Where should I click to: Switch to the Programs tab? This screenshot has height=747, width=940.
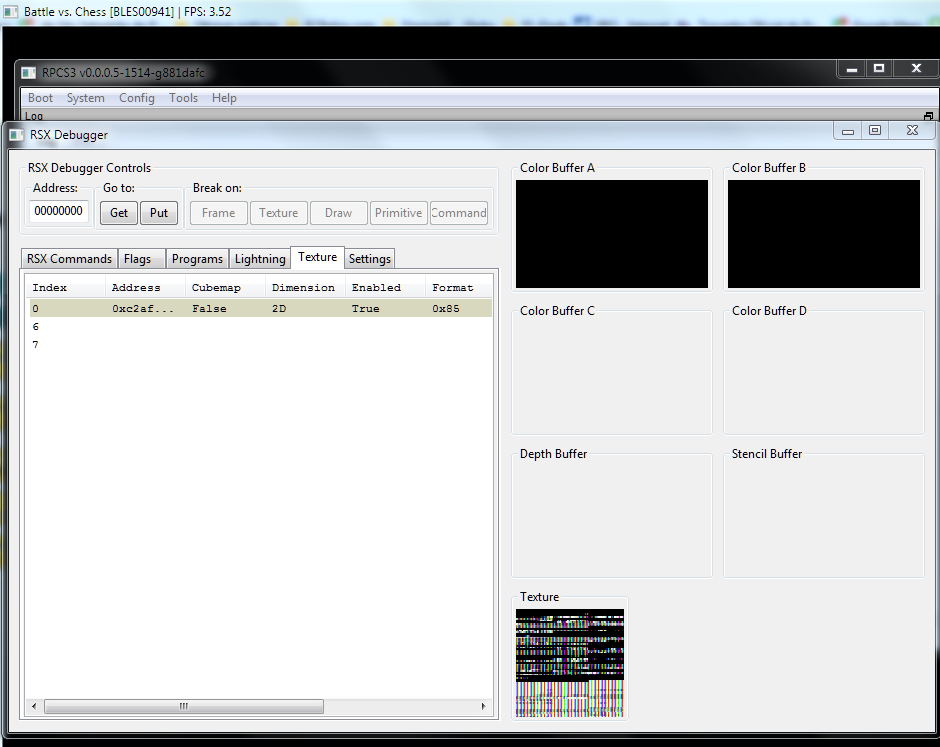[197, 259]
